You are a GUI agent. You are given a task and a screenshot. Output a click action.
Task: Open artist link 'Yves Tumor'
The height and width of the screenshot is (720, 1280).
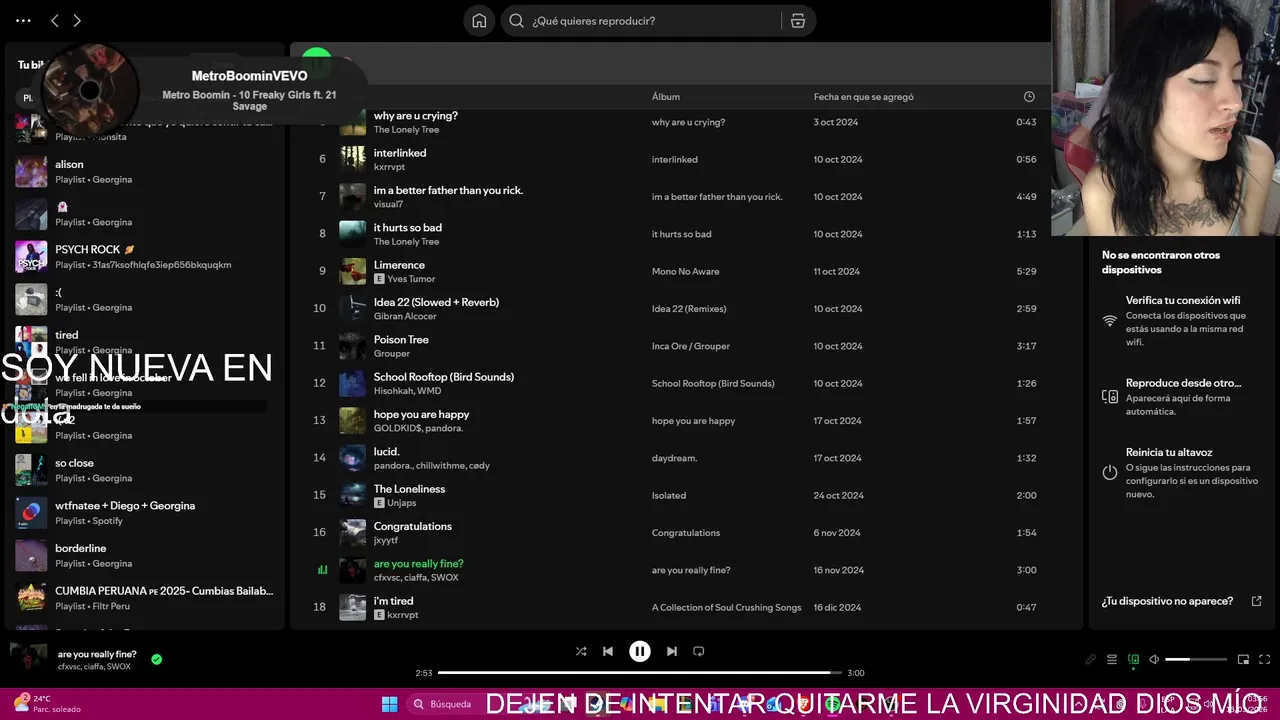pyautogui.click(x=411, y=279)
